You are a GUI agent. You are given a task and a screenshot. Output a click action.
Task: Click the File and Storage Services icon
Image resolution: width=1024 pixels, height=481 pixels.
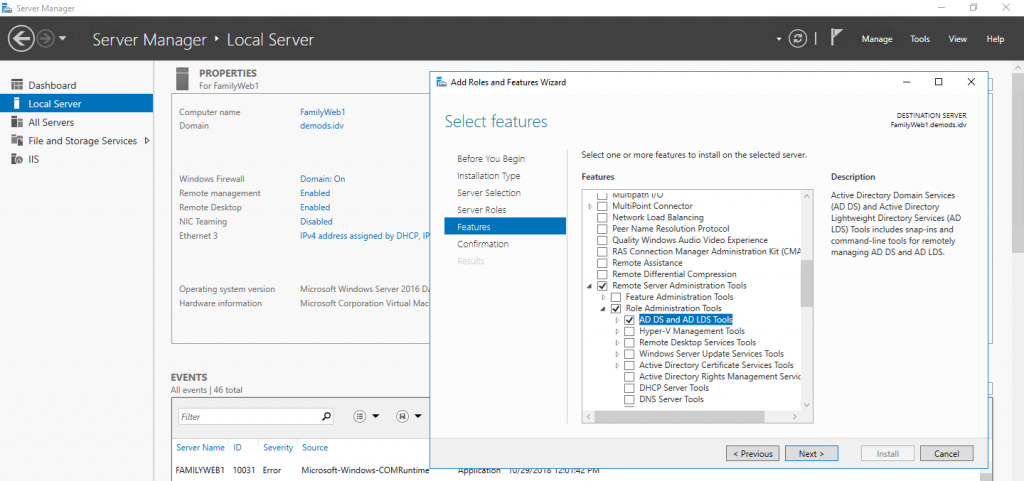click(17, 140)
